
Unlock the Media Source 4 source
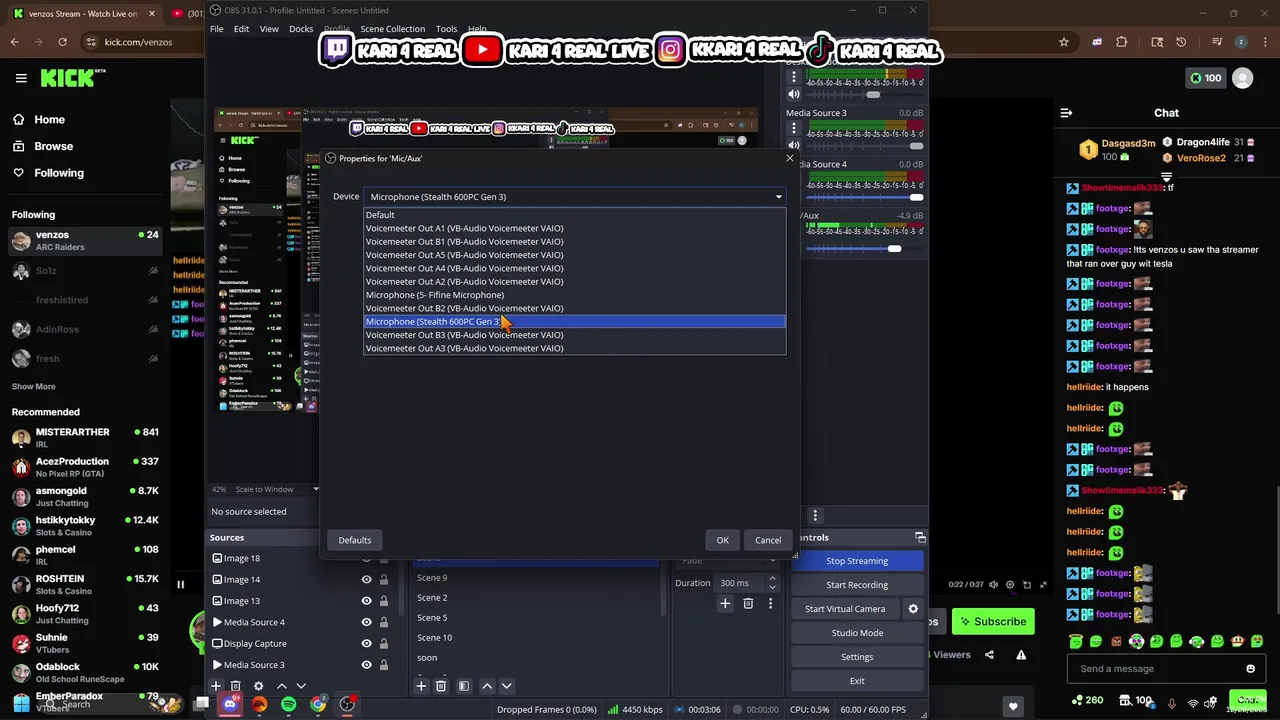tap(383, 622)
